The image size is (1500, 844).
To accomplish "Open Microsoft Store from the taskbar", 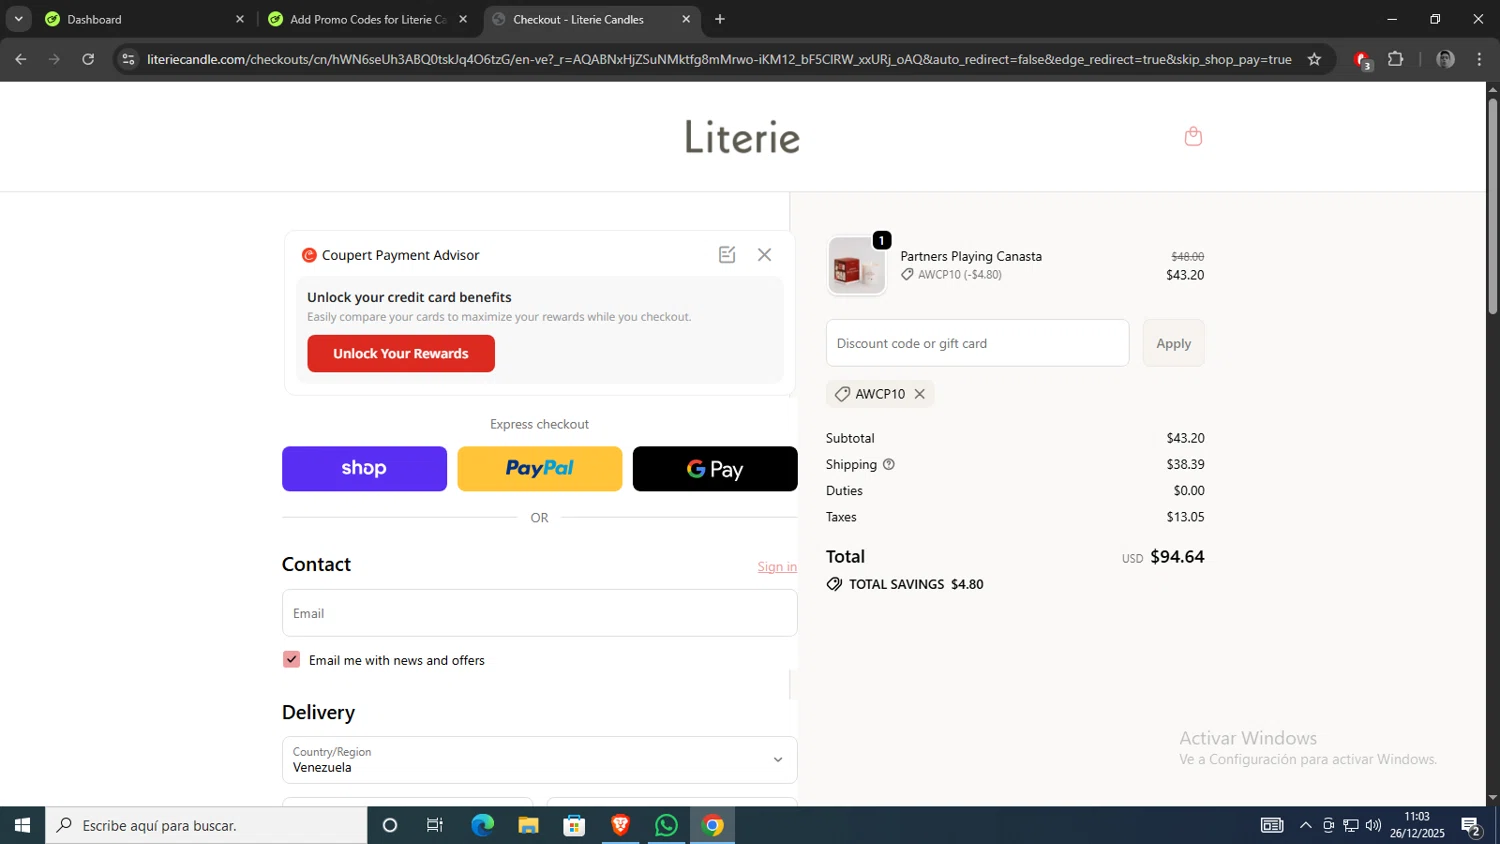I will (x=574, y=825).
